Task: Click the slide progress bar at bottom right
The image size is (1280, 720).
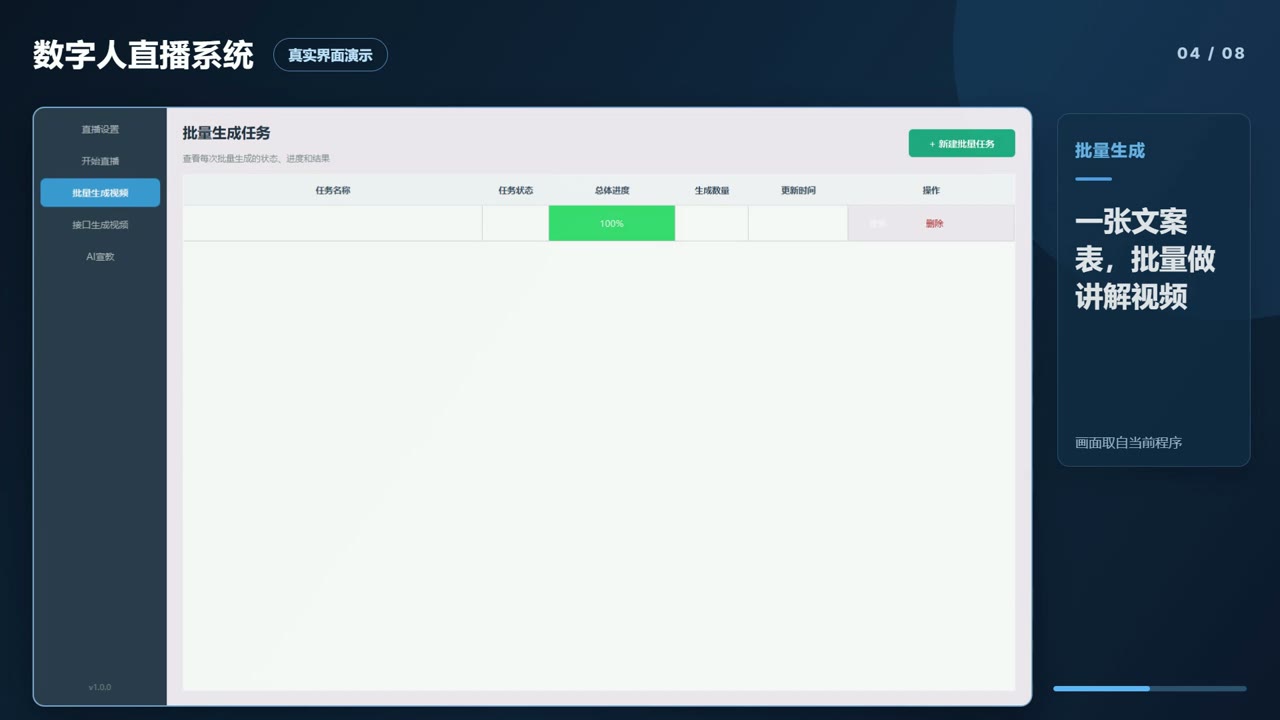Action: (x=1150, y=688)
